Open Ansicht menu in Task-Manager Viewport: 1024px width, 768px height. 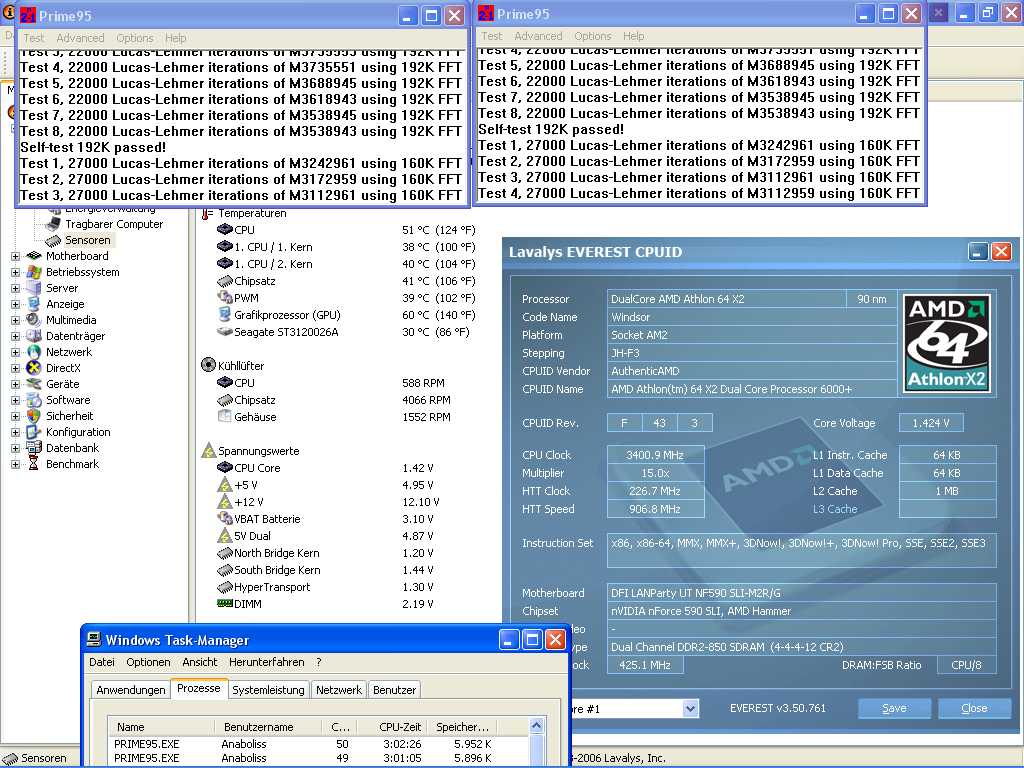tap(200, 662)
